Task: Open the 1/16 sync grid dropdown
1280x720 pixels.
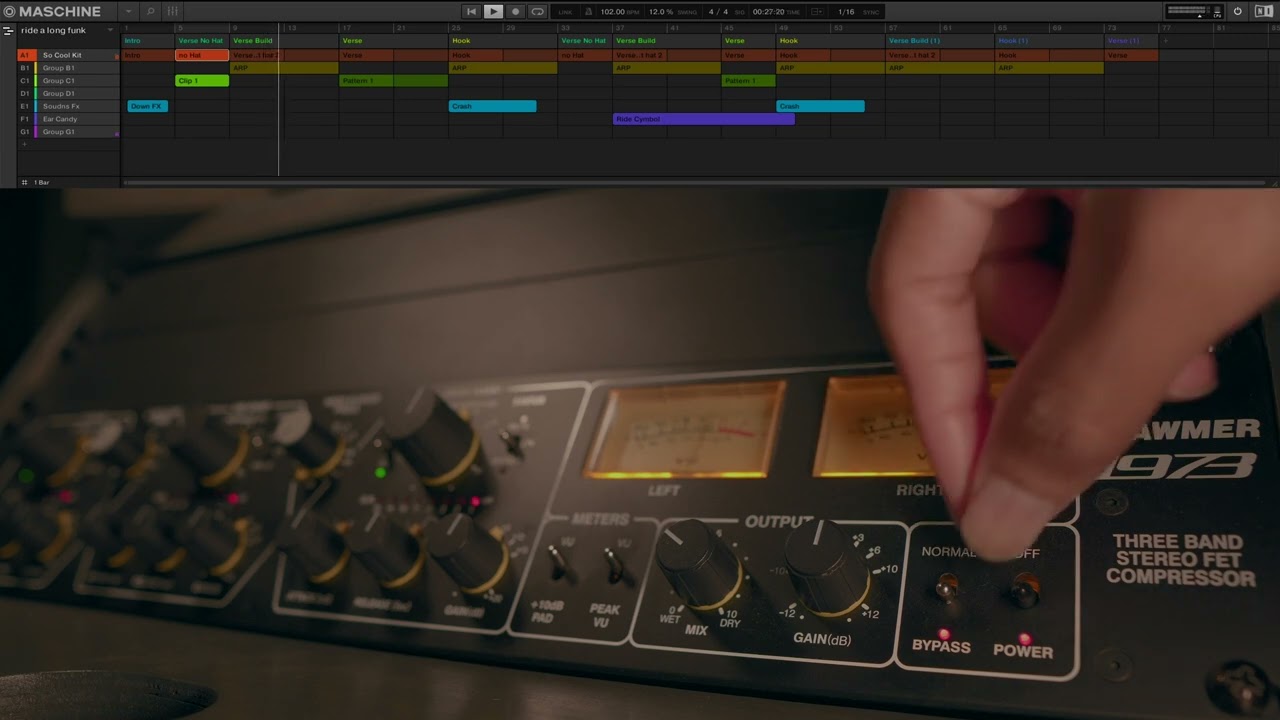Action: coord(846,12)
